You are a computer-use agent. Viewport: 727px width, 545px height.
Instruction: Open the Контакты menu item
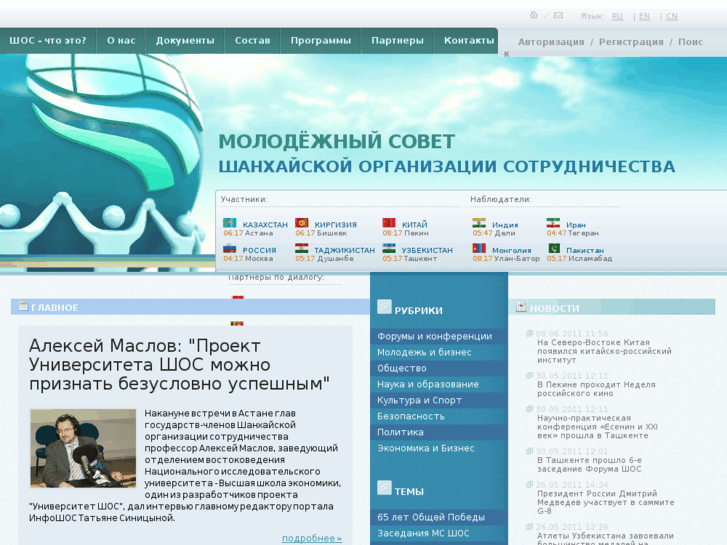click(x=468, y=40)
